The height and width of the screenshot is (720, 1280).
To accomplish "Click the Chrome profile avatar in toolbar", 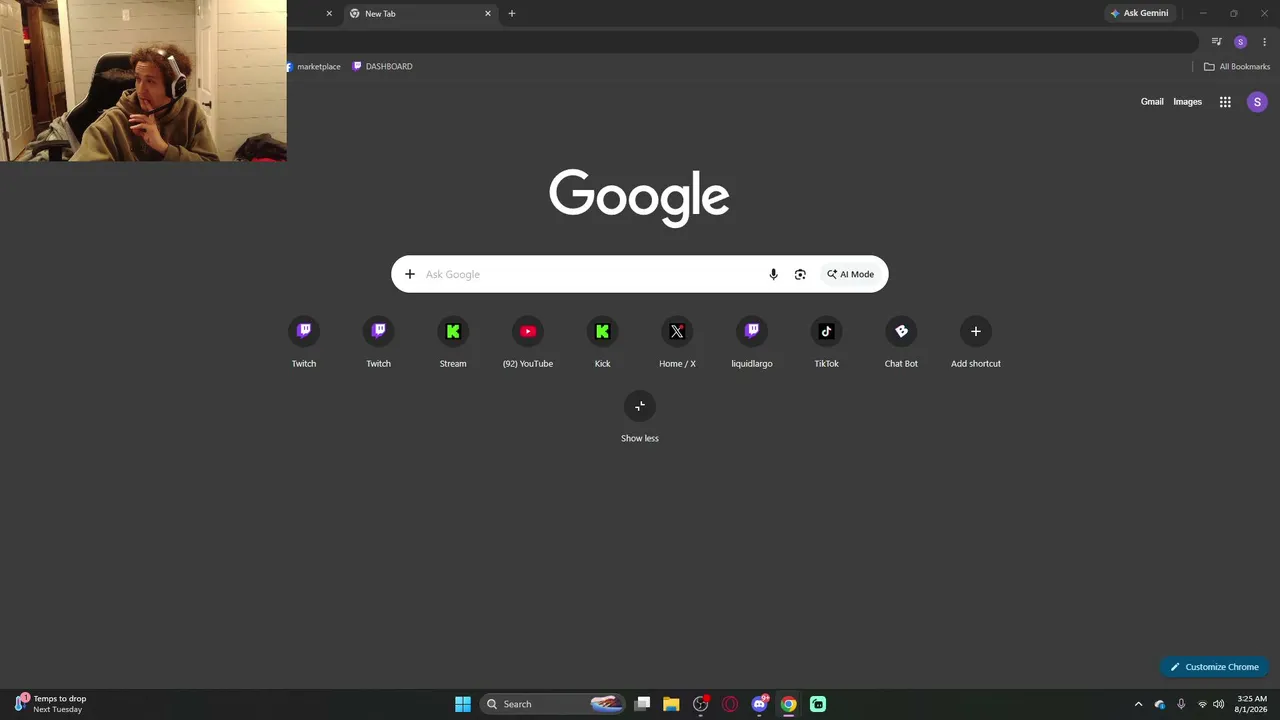I will pyautogui.click(x=1240, y=42).
